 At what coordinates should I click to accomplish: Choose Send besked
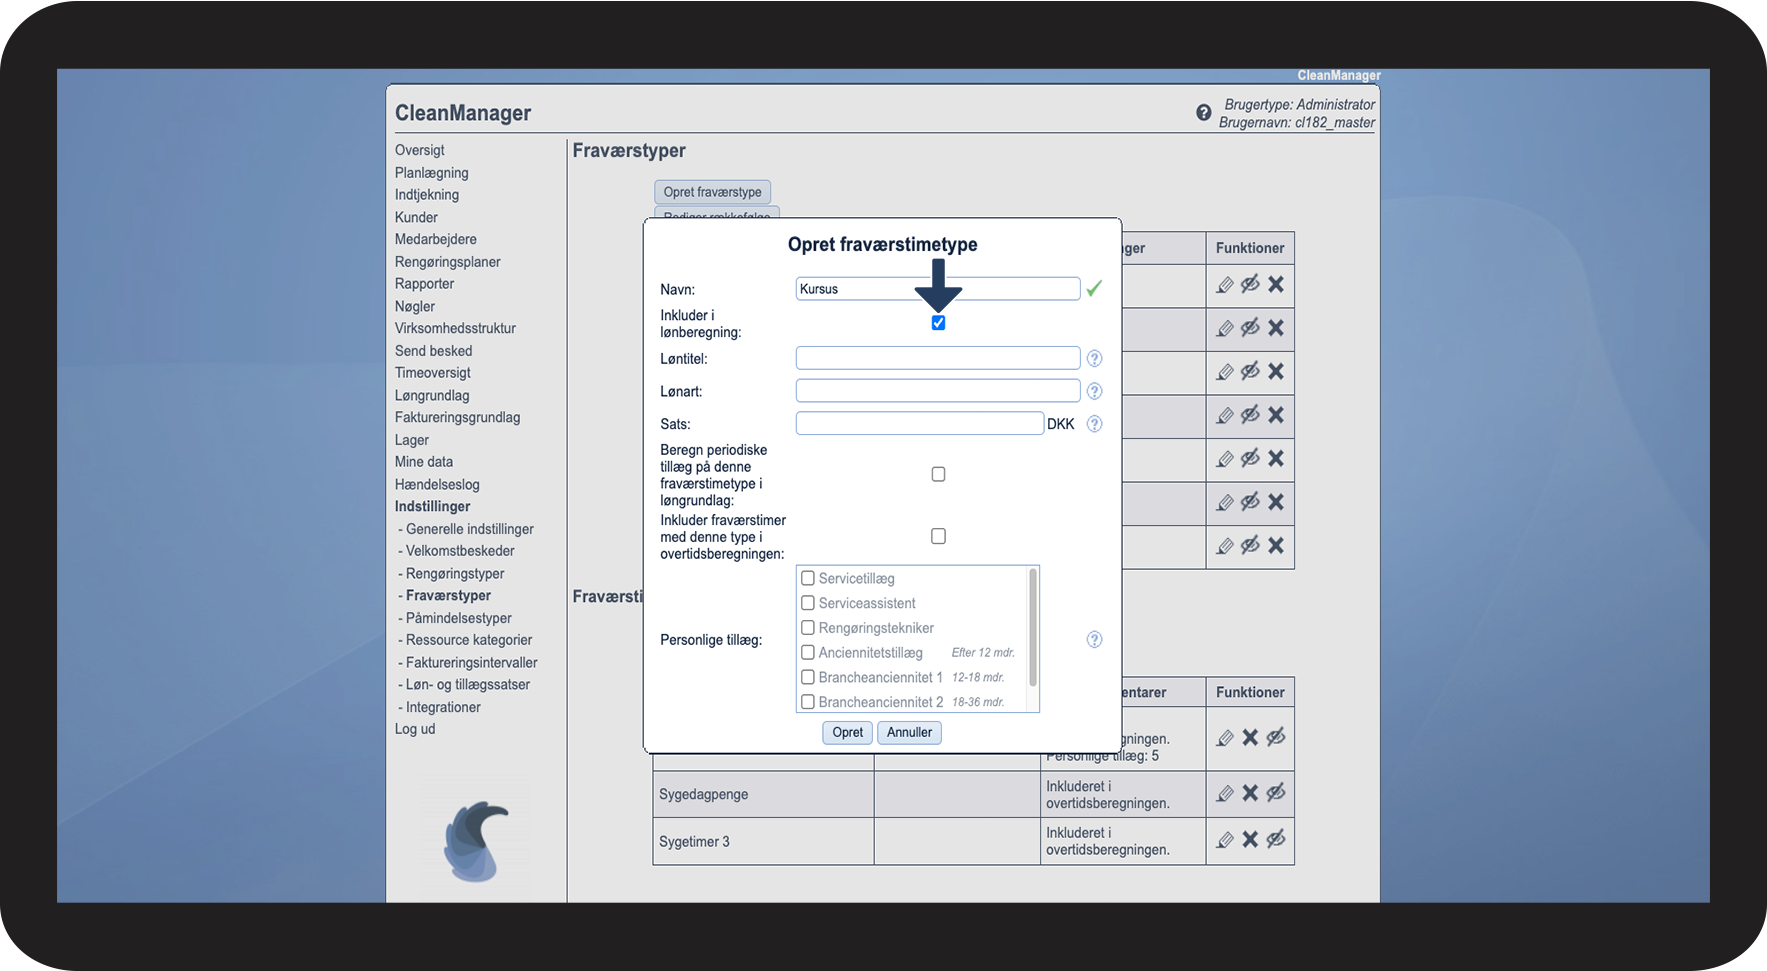[x=434, y=351]
